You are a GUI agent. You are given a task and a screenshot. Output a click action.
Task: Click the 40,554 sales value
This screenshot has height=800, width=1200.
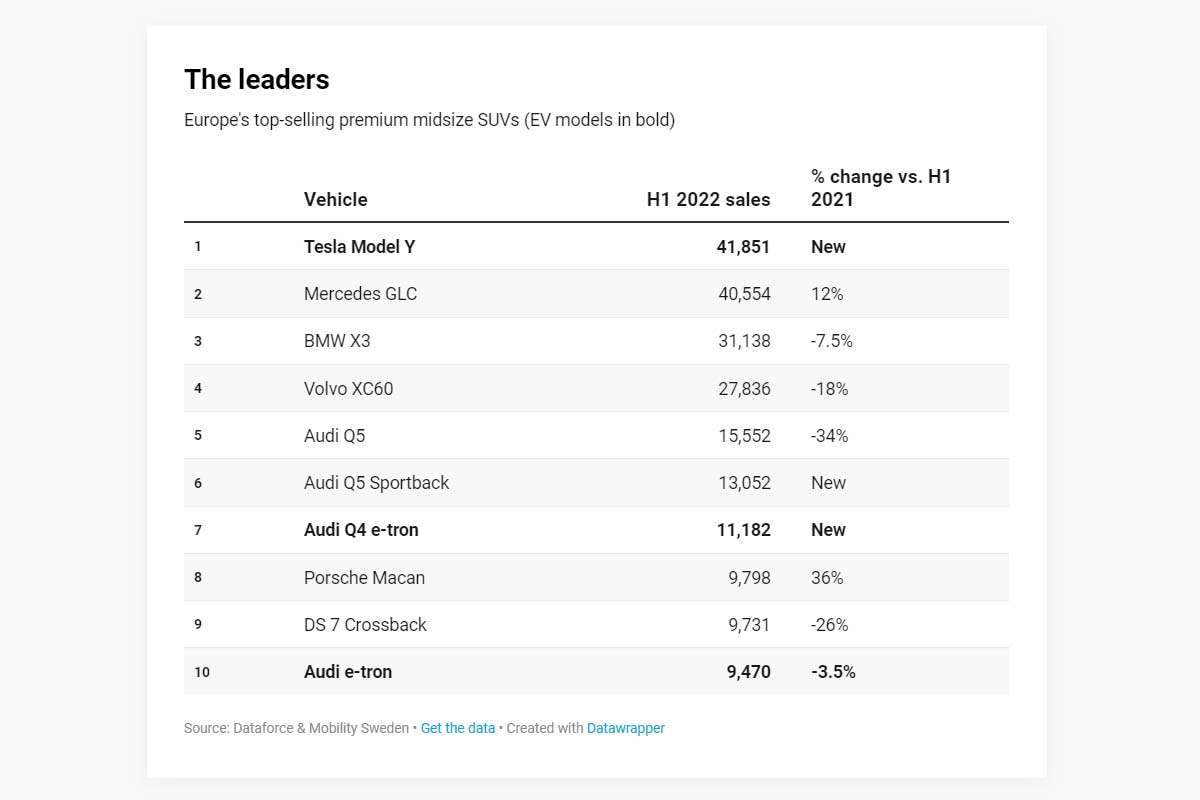(x=744, y=294)
